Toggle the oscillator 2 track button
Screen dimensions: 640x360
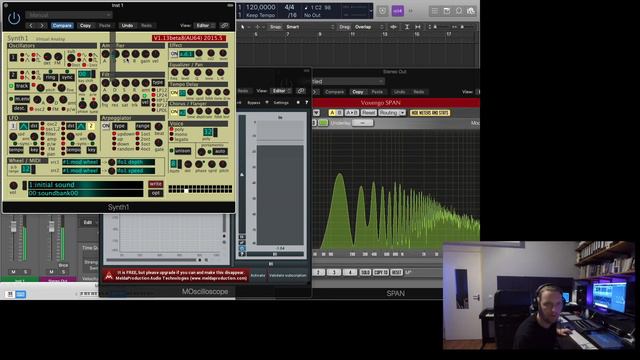[x=22, y=86]
